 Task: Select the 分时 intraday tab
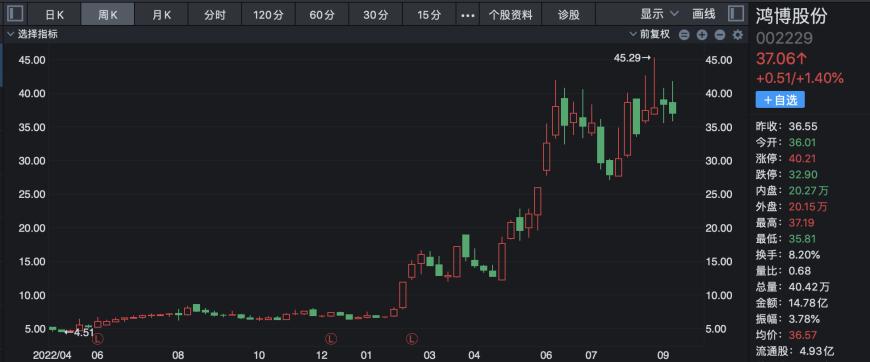pos(215,15)
